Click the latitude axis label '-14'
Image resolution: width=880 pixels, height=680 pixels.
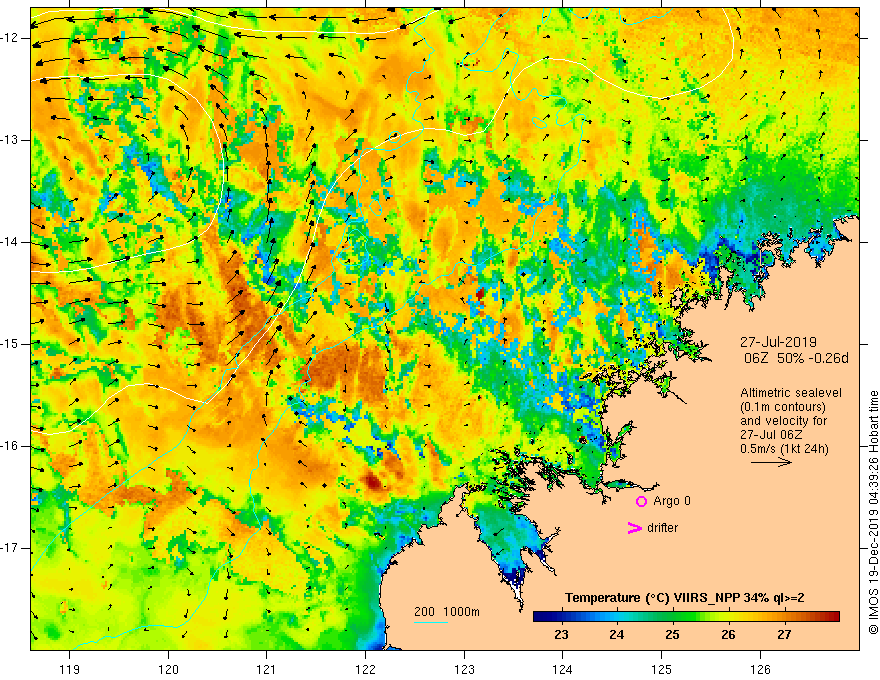[10, 242]
